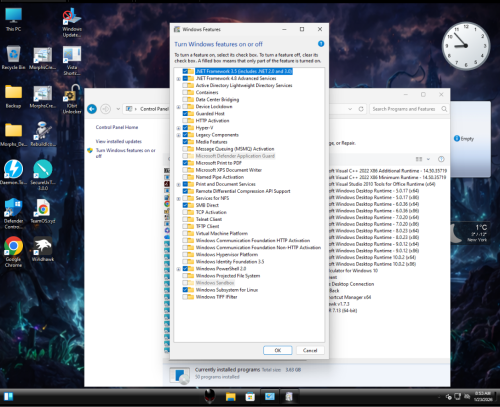Click search magnifier in Programs and Features
The height and width of the screenshot is (407, 500).
coord(444,109)
